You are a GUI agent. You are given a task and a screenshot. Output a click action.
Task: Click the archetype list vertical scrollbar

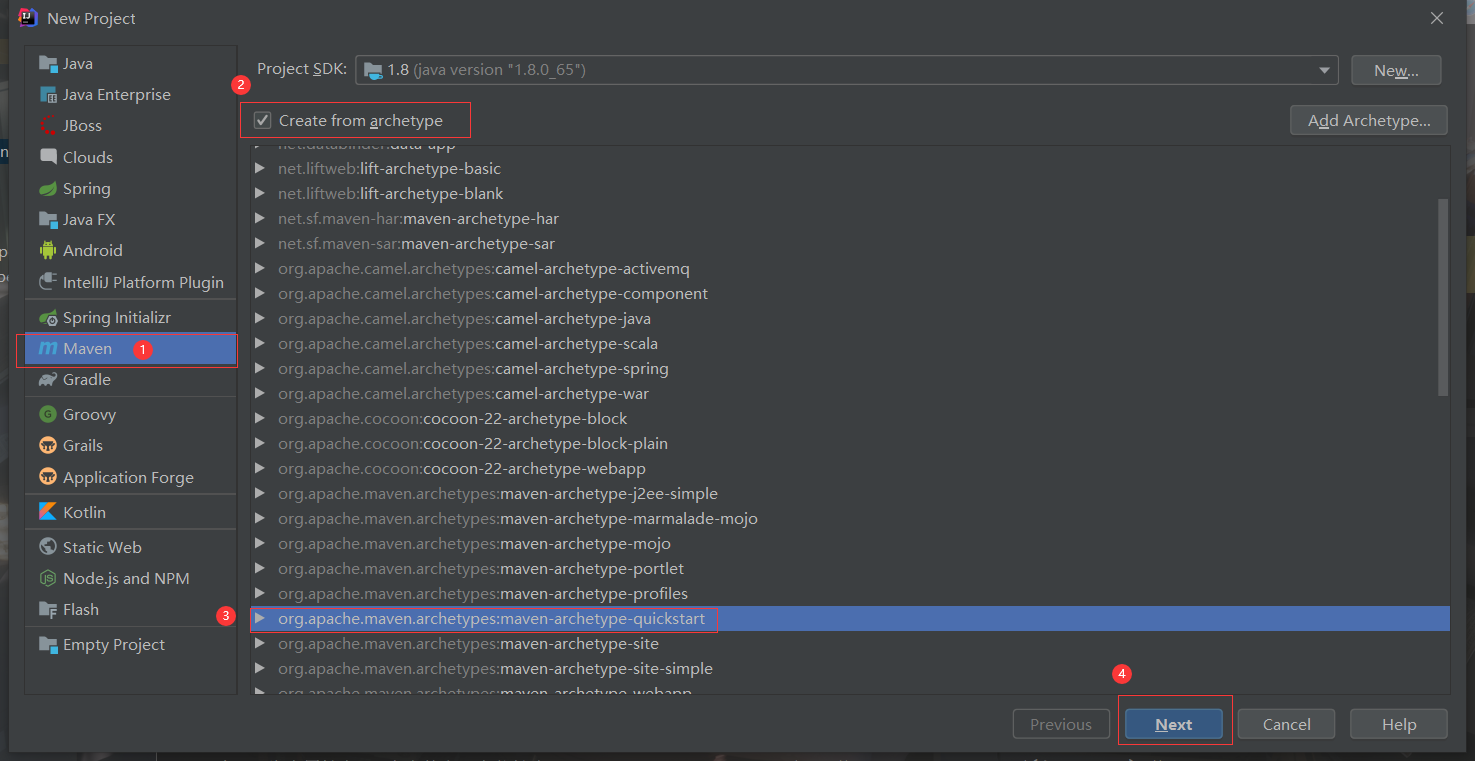pyautogui.click(x=1443, y=297)
